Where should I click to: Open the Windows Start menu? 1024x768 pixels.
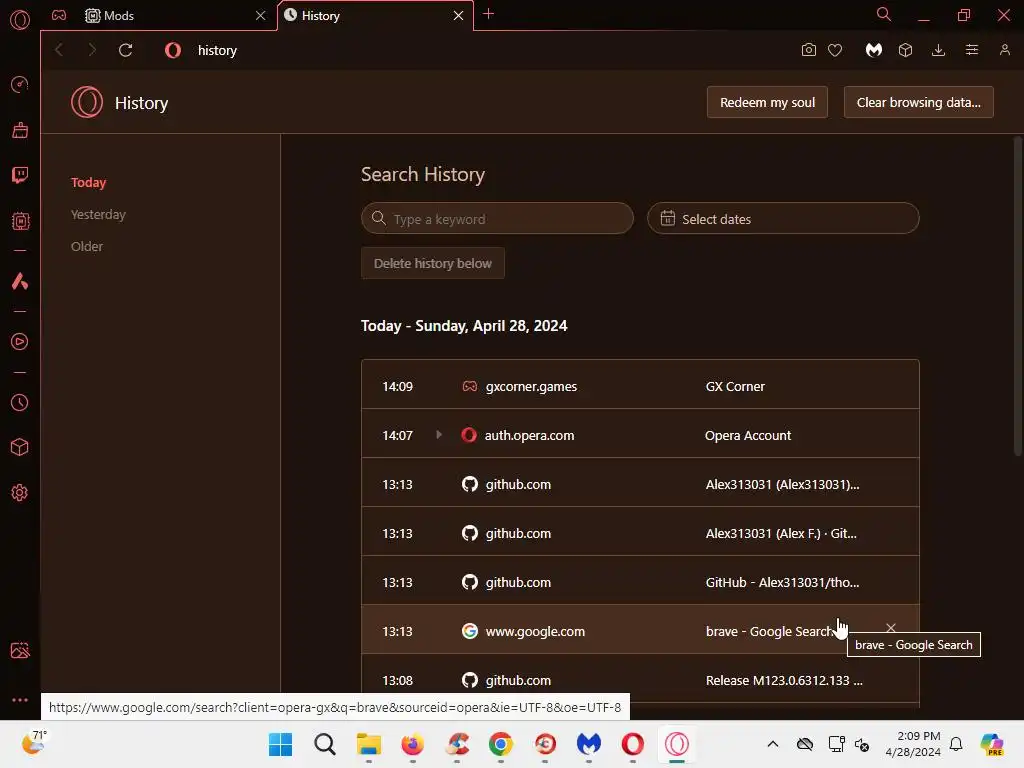coord(281,744)
